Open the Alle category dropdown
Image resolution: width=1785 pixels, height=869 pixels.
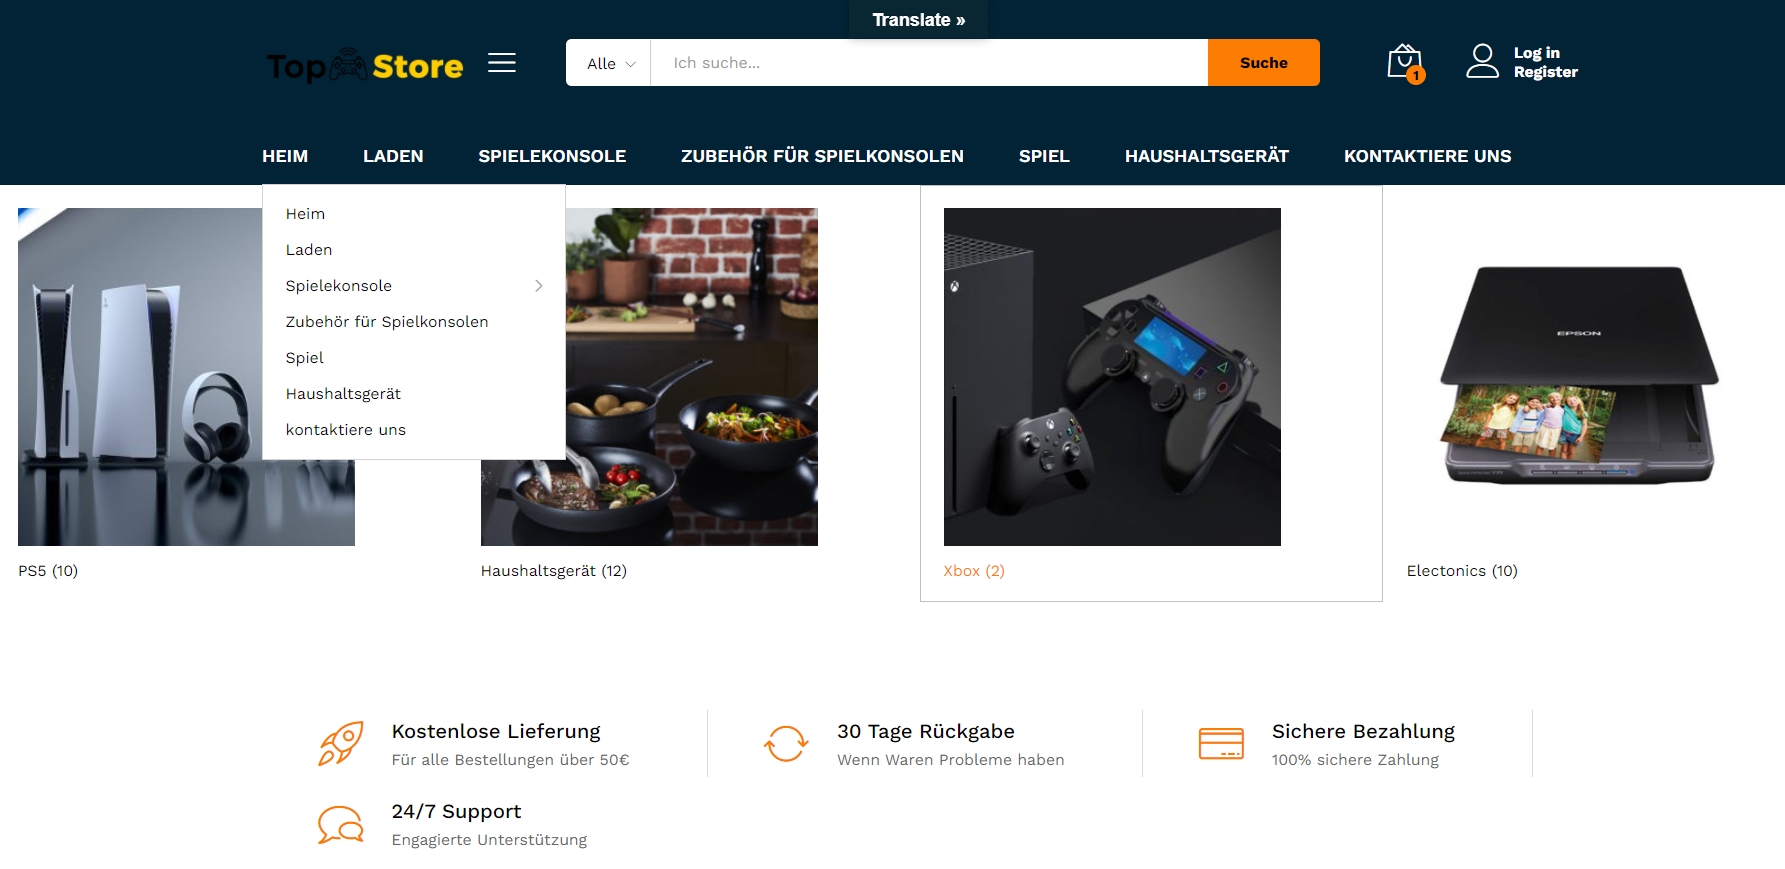tap(609, 63)
